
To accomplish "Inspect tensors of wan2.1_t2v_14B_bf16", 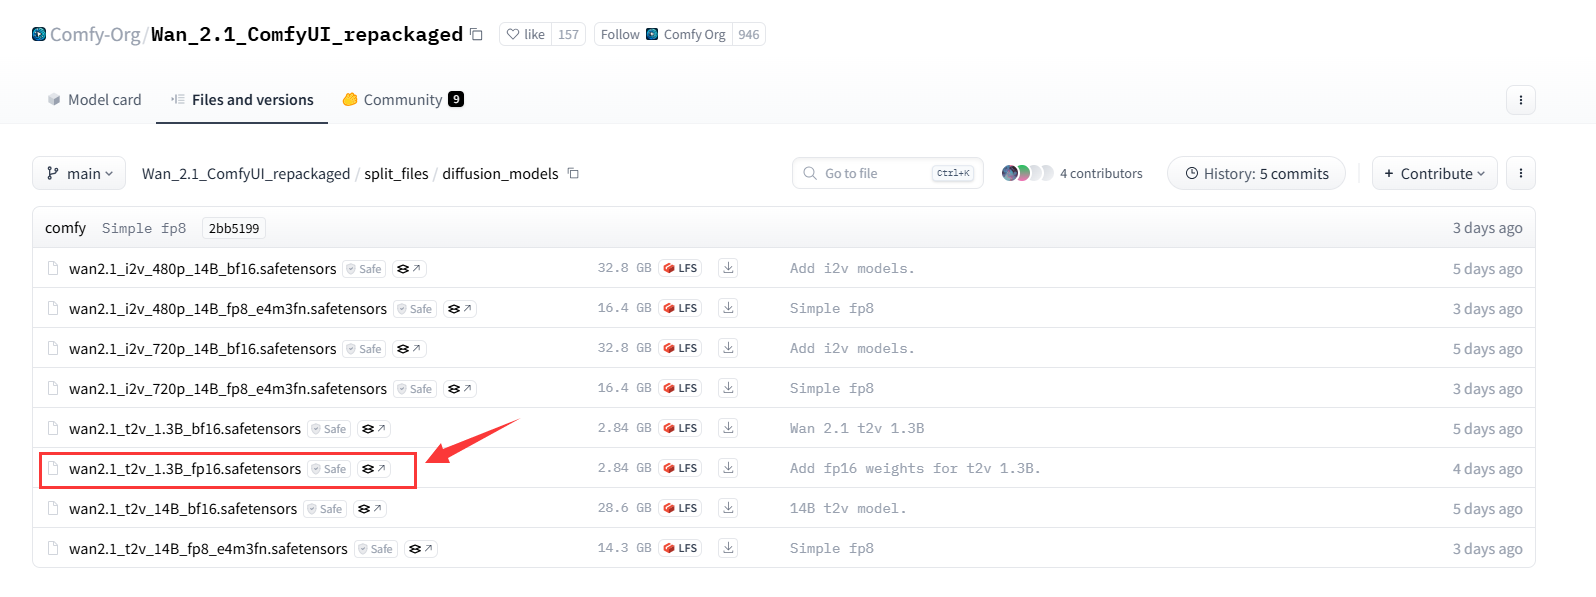I will [x=369, y=508].
